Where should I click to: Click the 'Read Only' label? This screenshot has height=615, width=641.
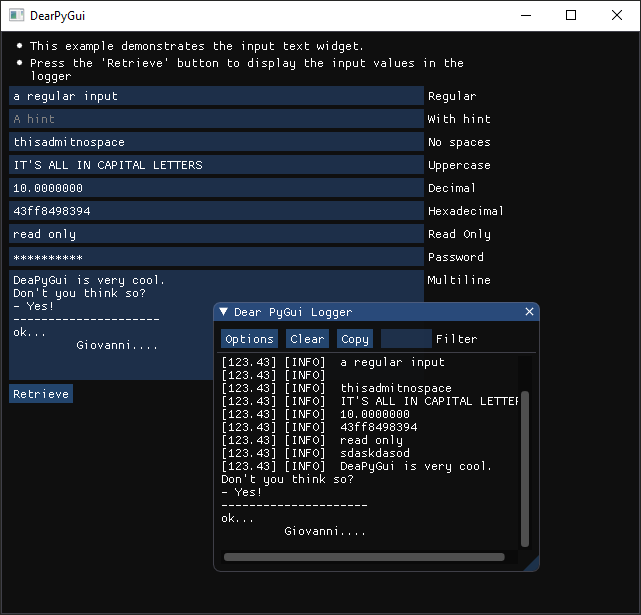pos(459,234)
